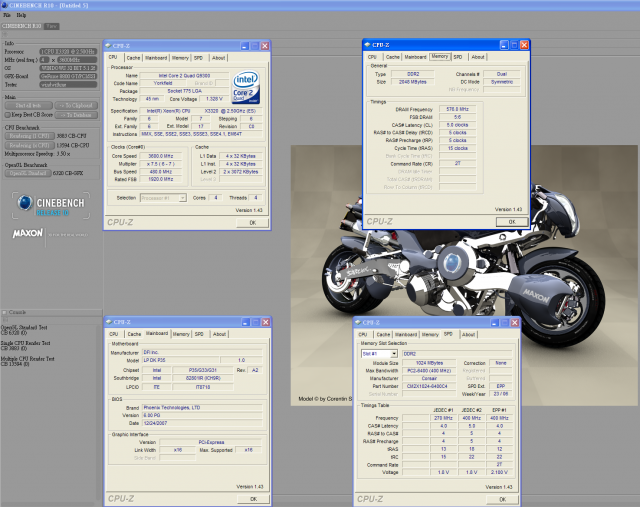640x507 pixels.
Task: Select the Memory tab in the Mainboard-tab CPU-Z window
Action: [x=181, y=334]
